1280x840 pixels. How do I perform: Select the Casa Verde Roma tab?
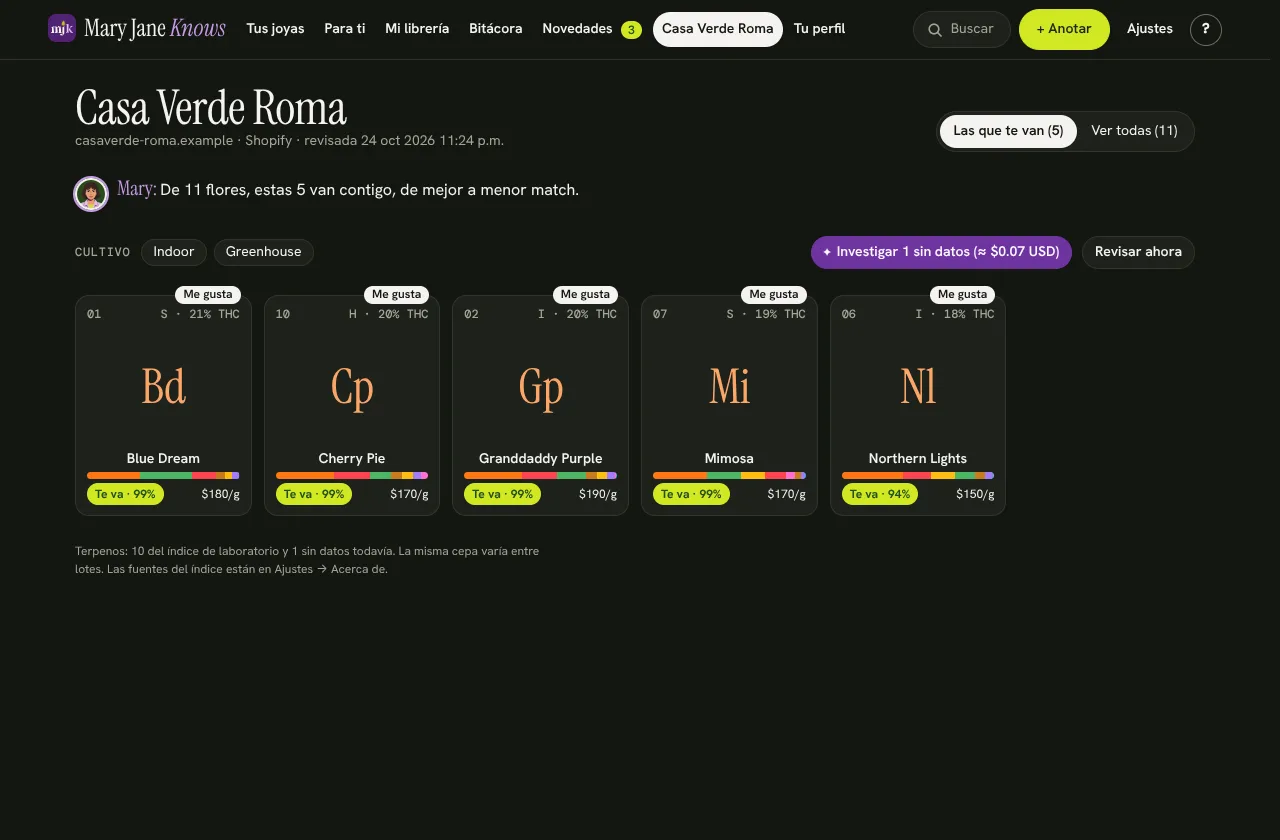(x=718, y=29)
